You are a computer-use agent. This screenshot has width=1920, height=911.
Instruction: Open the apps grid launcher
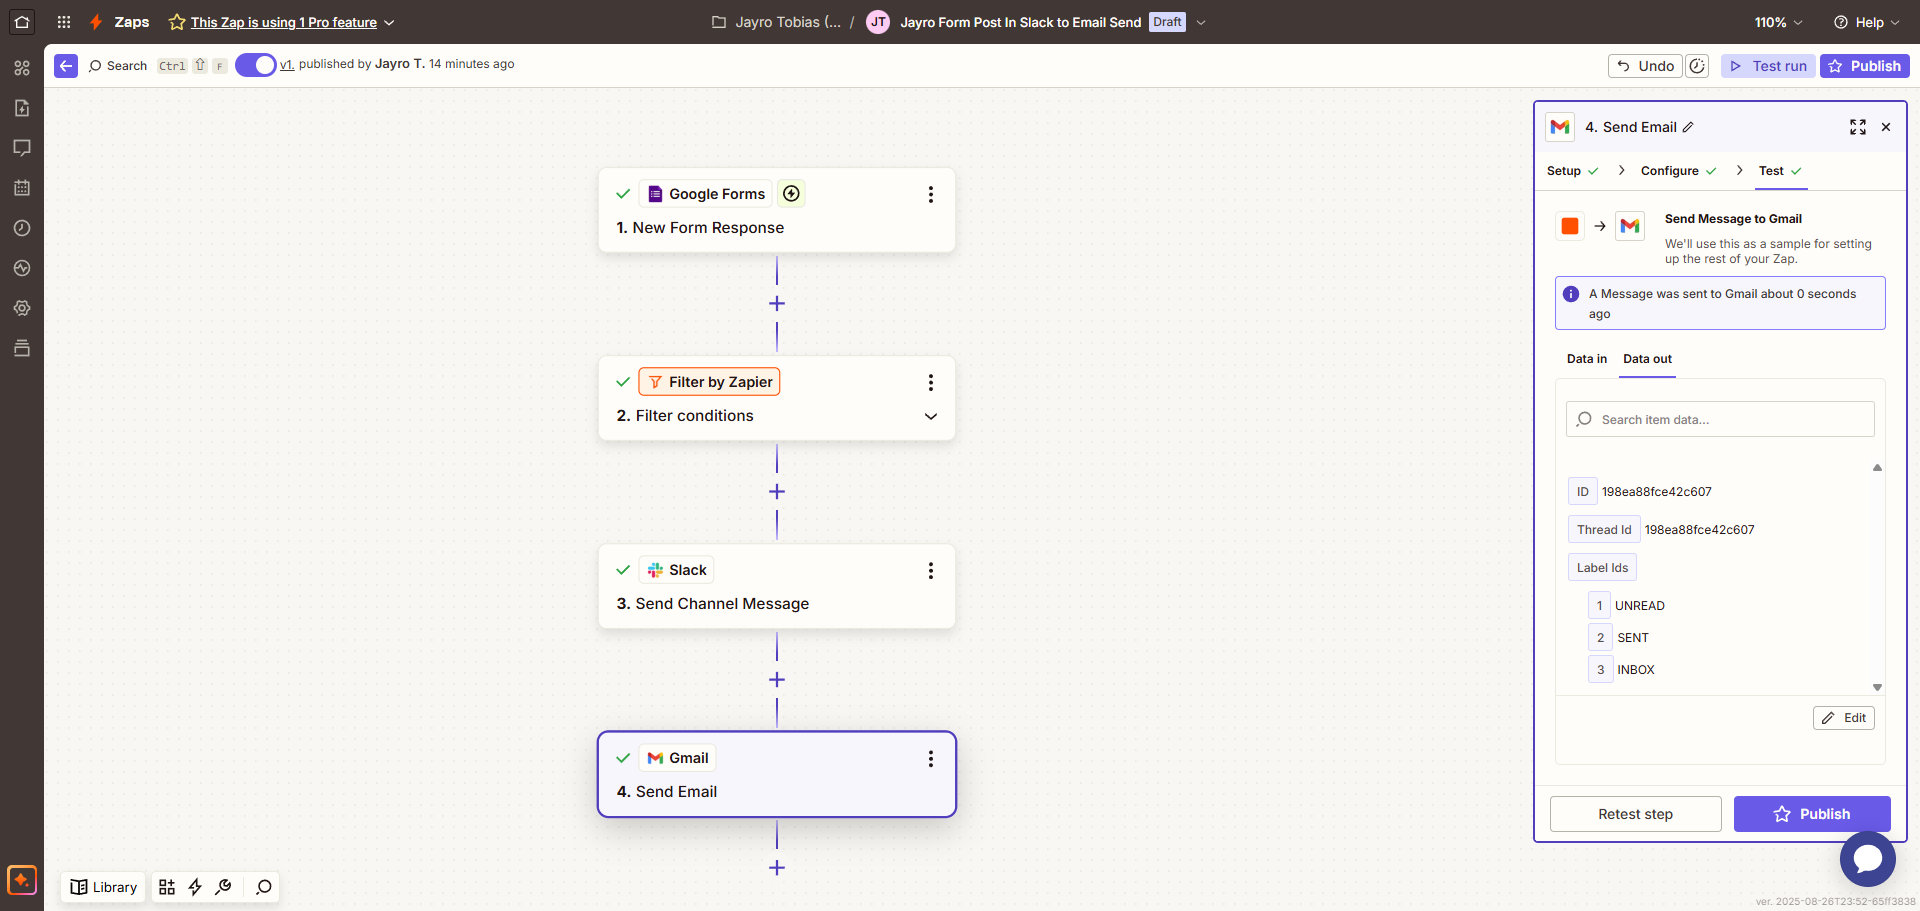(x=64, y=21)
